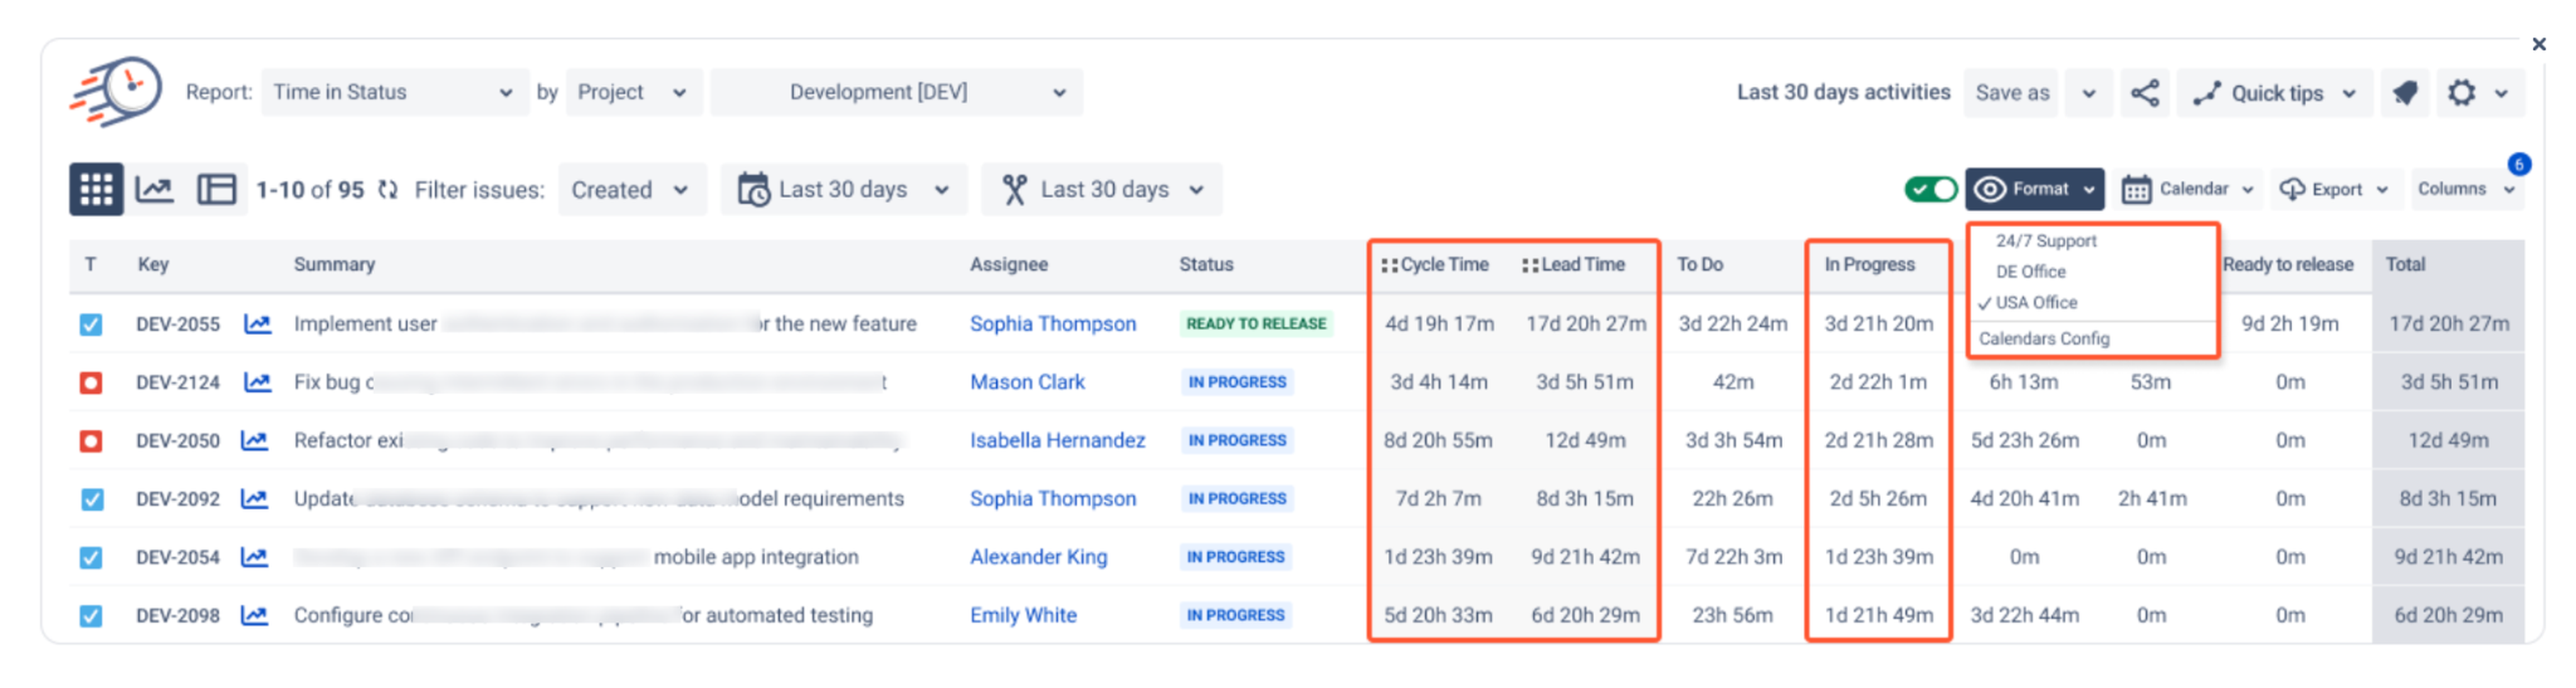Viewport: 2576px width, 688px height.
Task: Open the pivot table layout view
Action: tap(215, 189)
